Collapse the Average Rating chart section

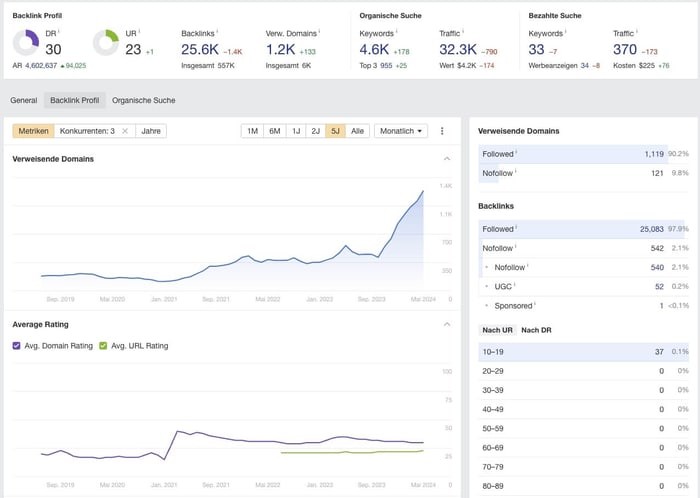446,324
